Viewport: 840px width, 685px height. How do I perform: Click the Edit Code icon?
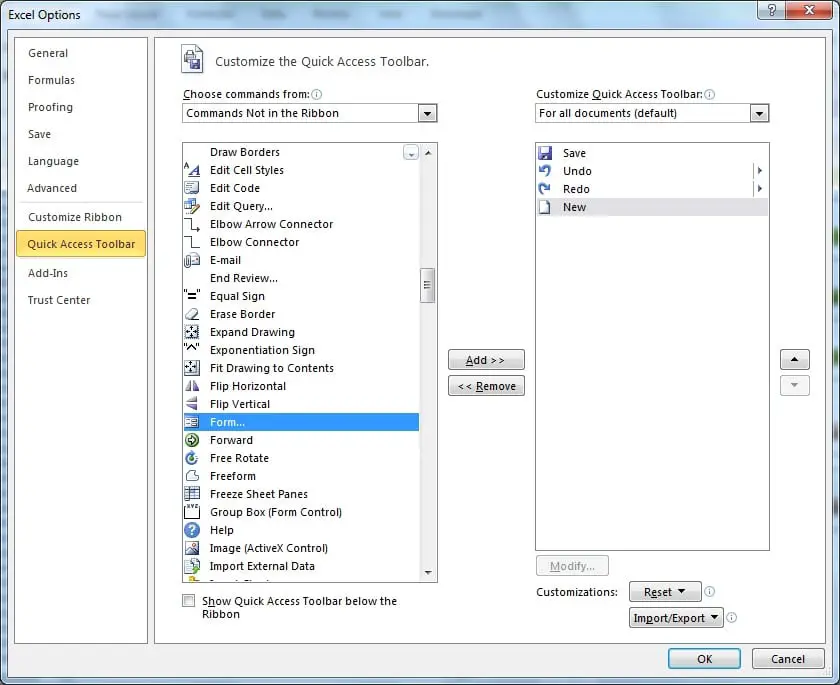tap(192, 188)
